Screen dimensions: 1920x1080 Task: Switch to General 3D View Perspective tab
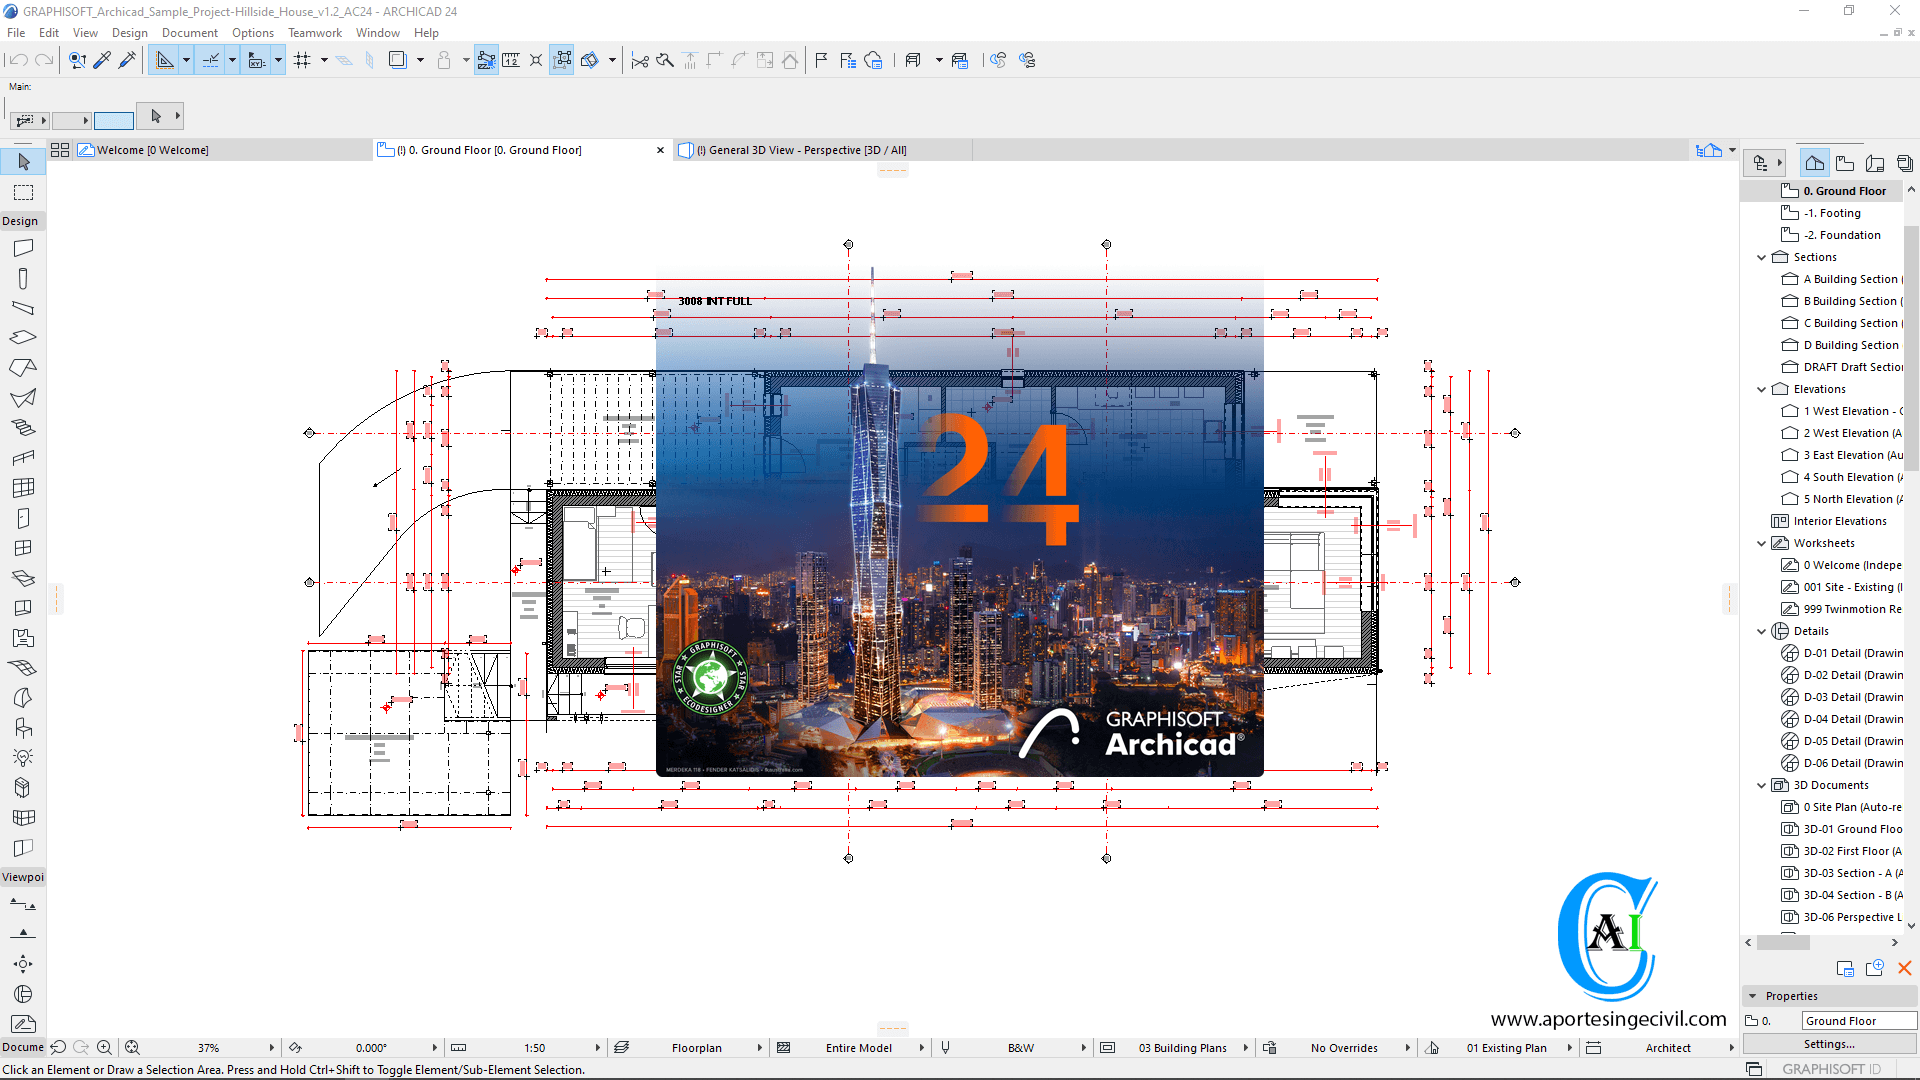tap(822, 150)
